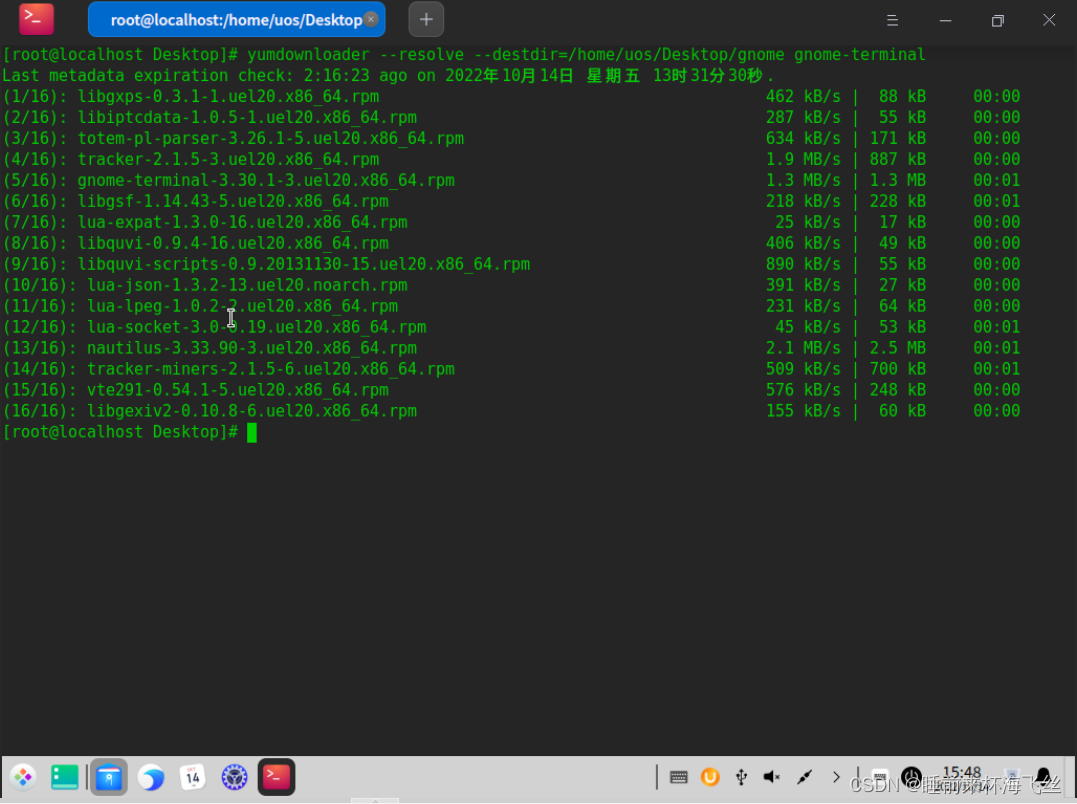Open the Calendar app showing date 14

click(x=192, y=777)
